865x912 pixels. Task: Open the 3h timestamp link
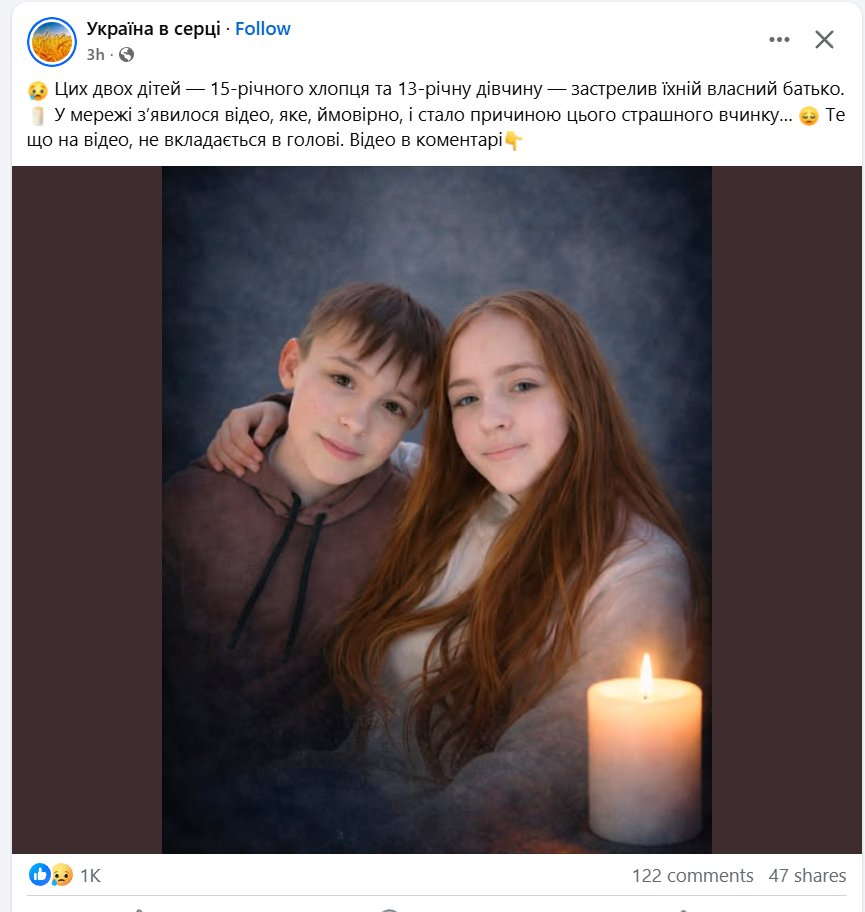(x=95, y=54)
